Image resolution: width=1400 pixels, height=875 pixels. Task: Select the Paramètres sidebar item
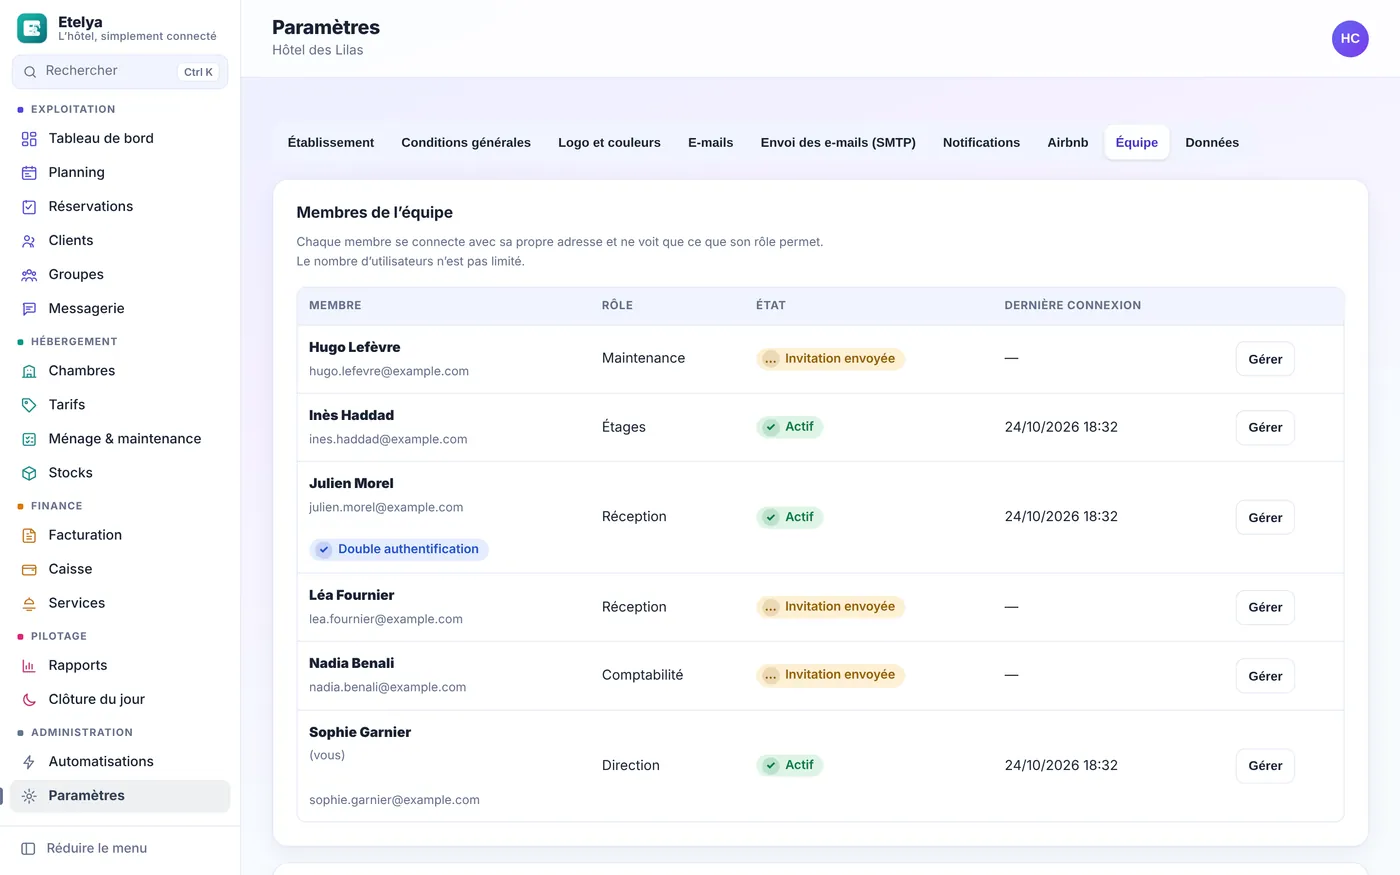[120, 796]
